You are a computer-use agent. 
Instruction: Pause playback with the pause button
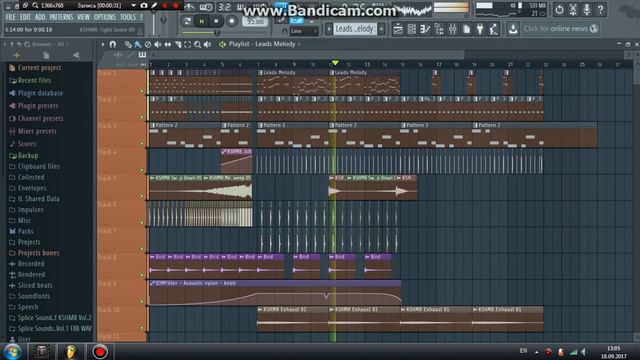pyautogui.click(x=202, y=21)
